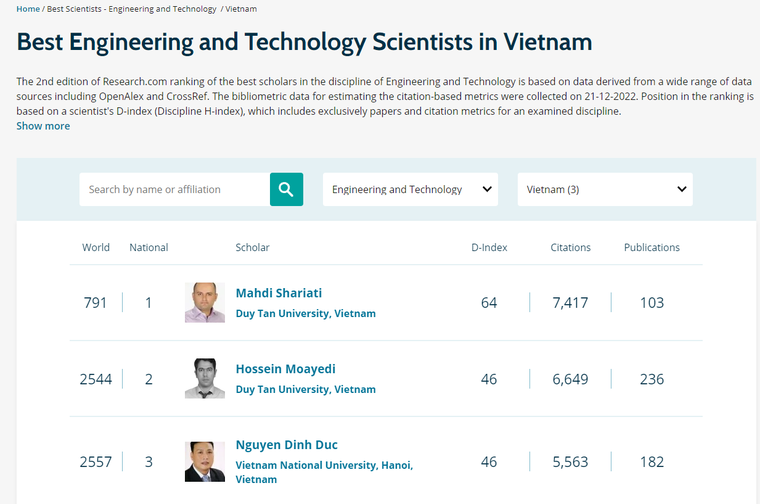Click the teal search magnifier button

click(x=286, y=189)
